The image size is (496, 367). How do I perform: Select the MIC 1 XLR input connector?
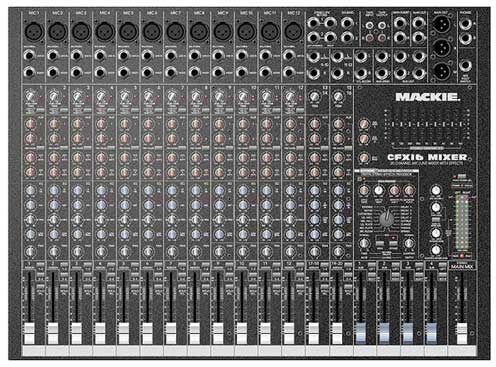click(x=34, y=32)
